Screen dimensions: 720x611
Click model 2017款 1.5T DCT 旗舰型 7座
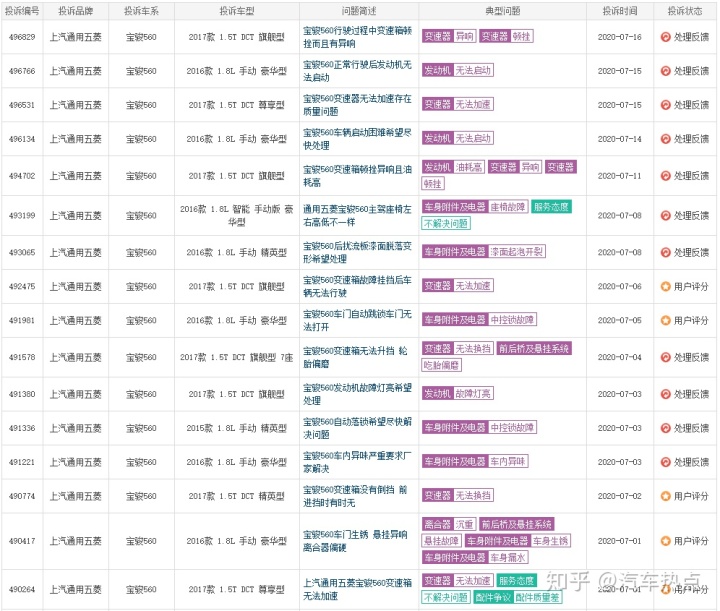236,357
